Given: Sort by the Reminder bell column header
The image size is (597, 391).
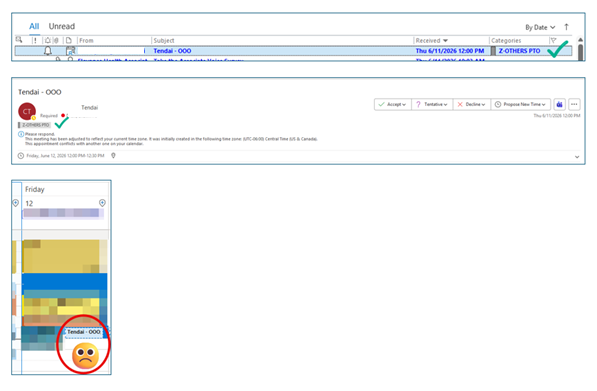Looking at the screenshot, I should tap(48, 40).
